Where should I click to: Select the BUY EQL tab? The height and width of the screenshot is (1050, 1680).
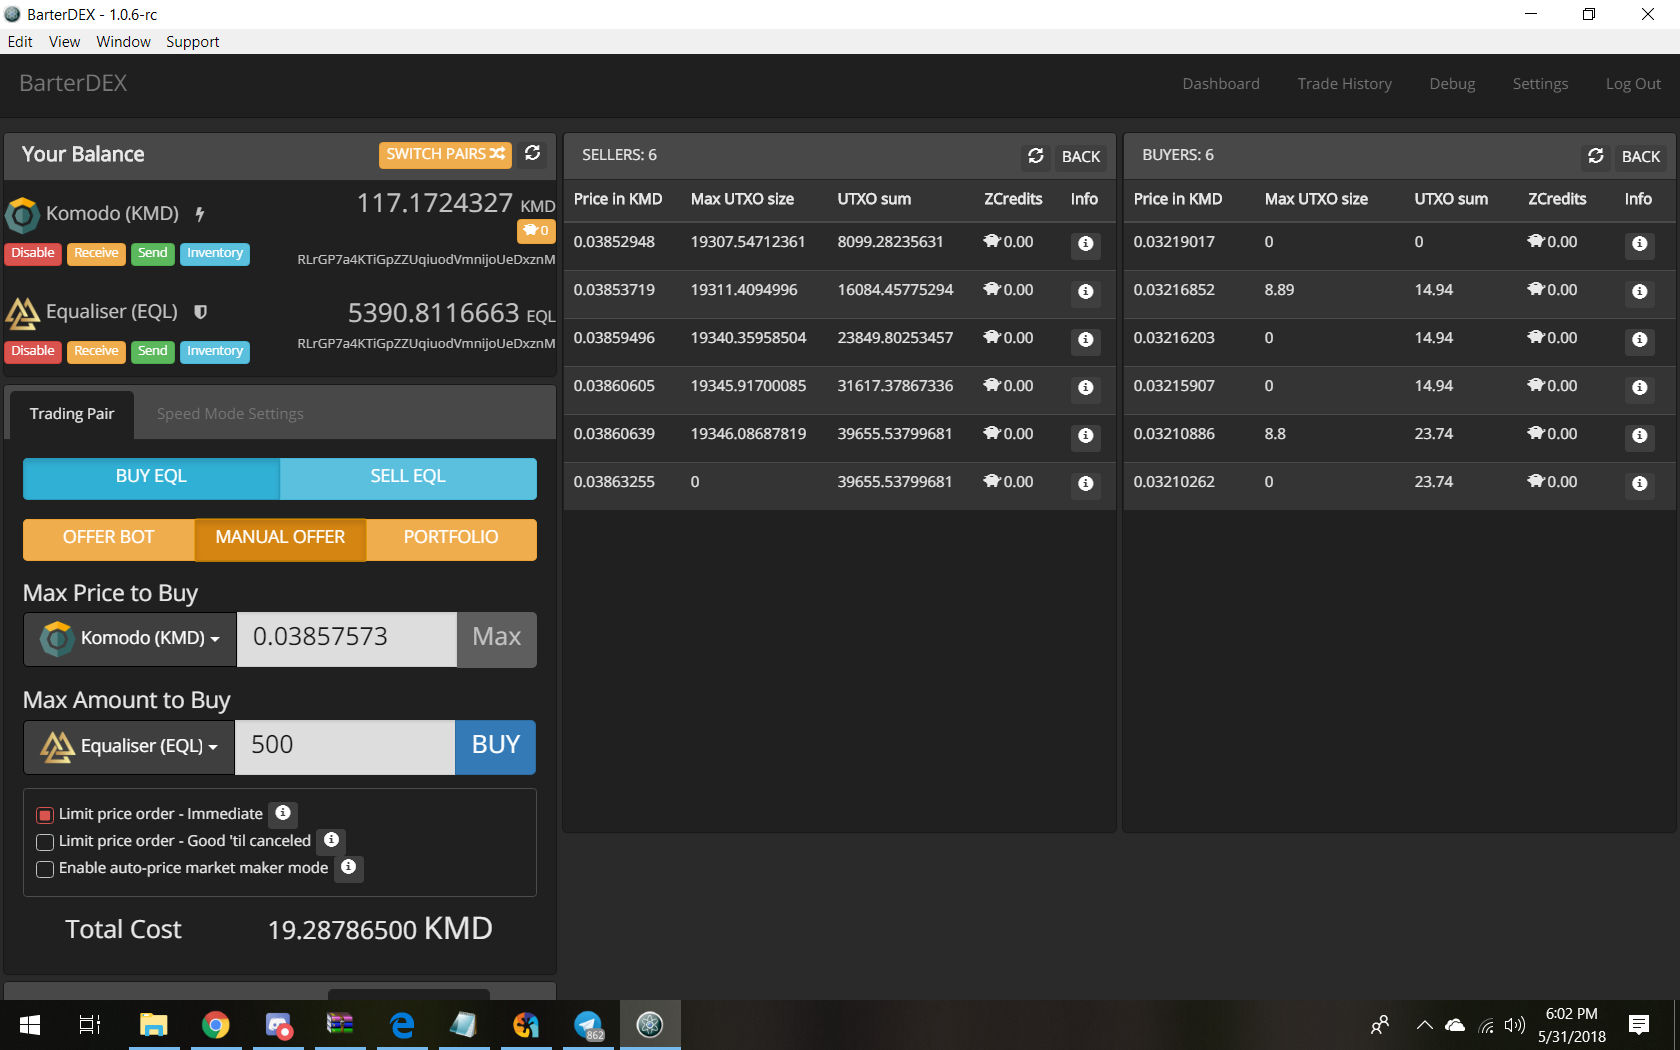[151, 478]
